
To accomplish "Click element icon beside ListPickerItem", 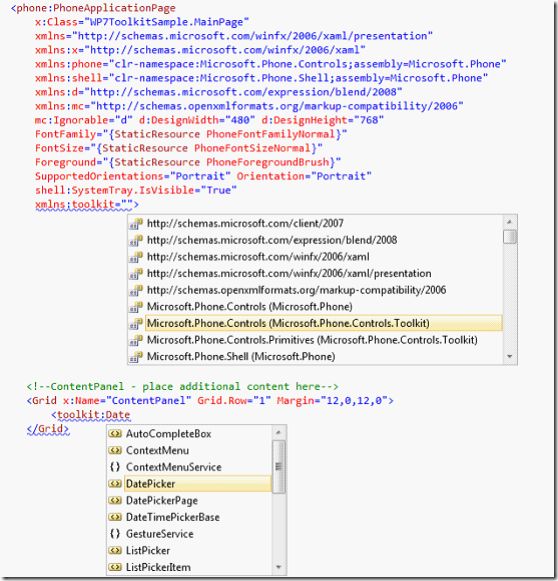I will point(115,567).
